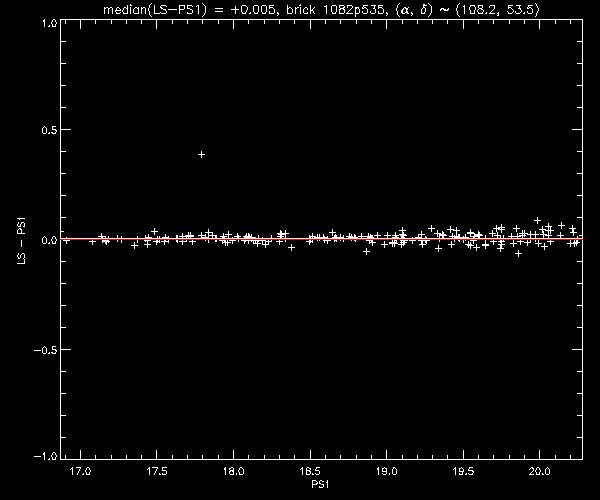The image size is (600, 500).
Task: Click the y-axis tick label '1.0' at top
Action: pos(50,23)
